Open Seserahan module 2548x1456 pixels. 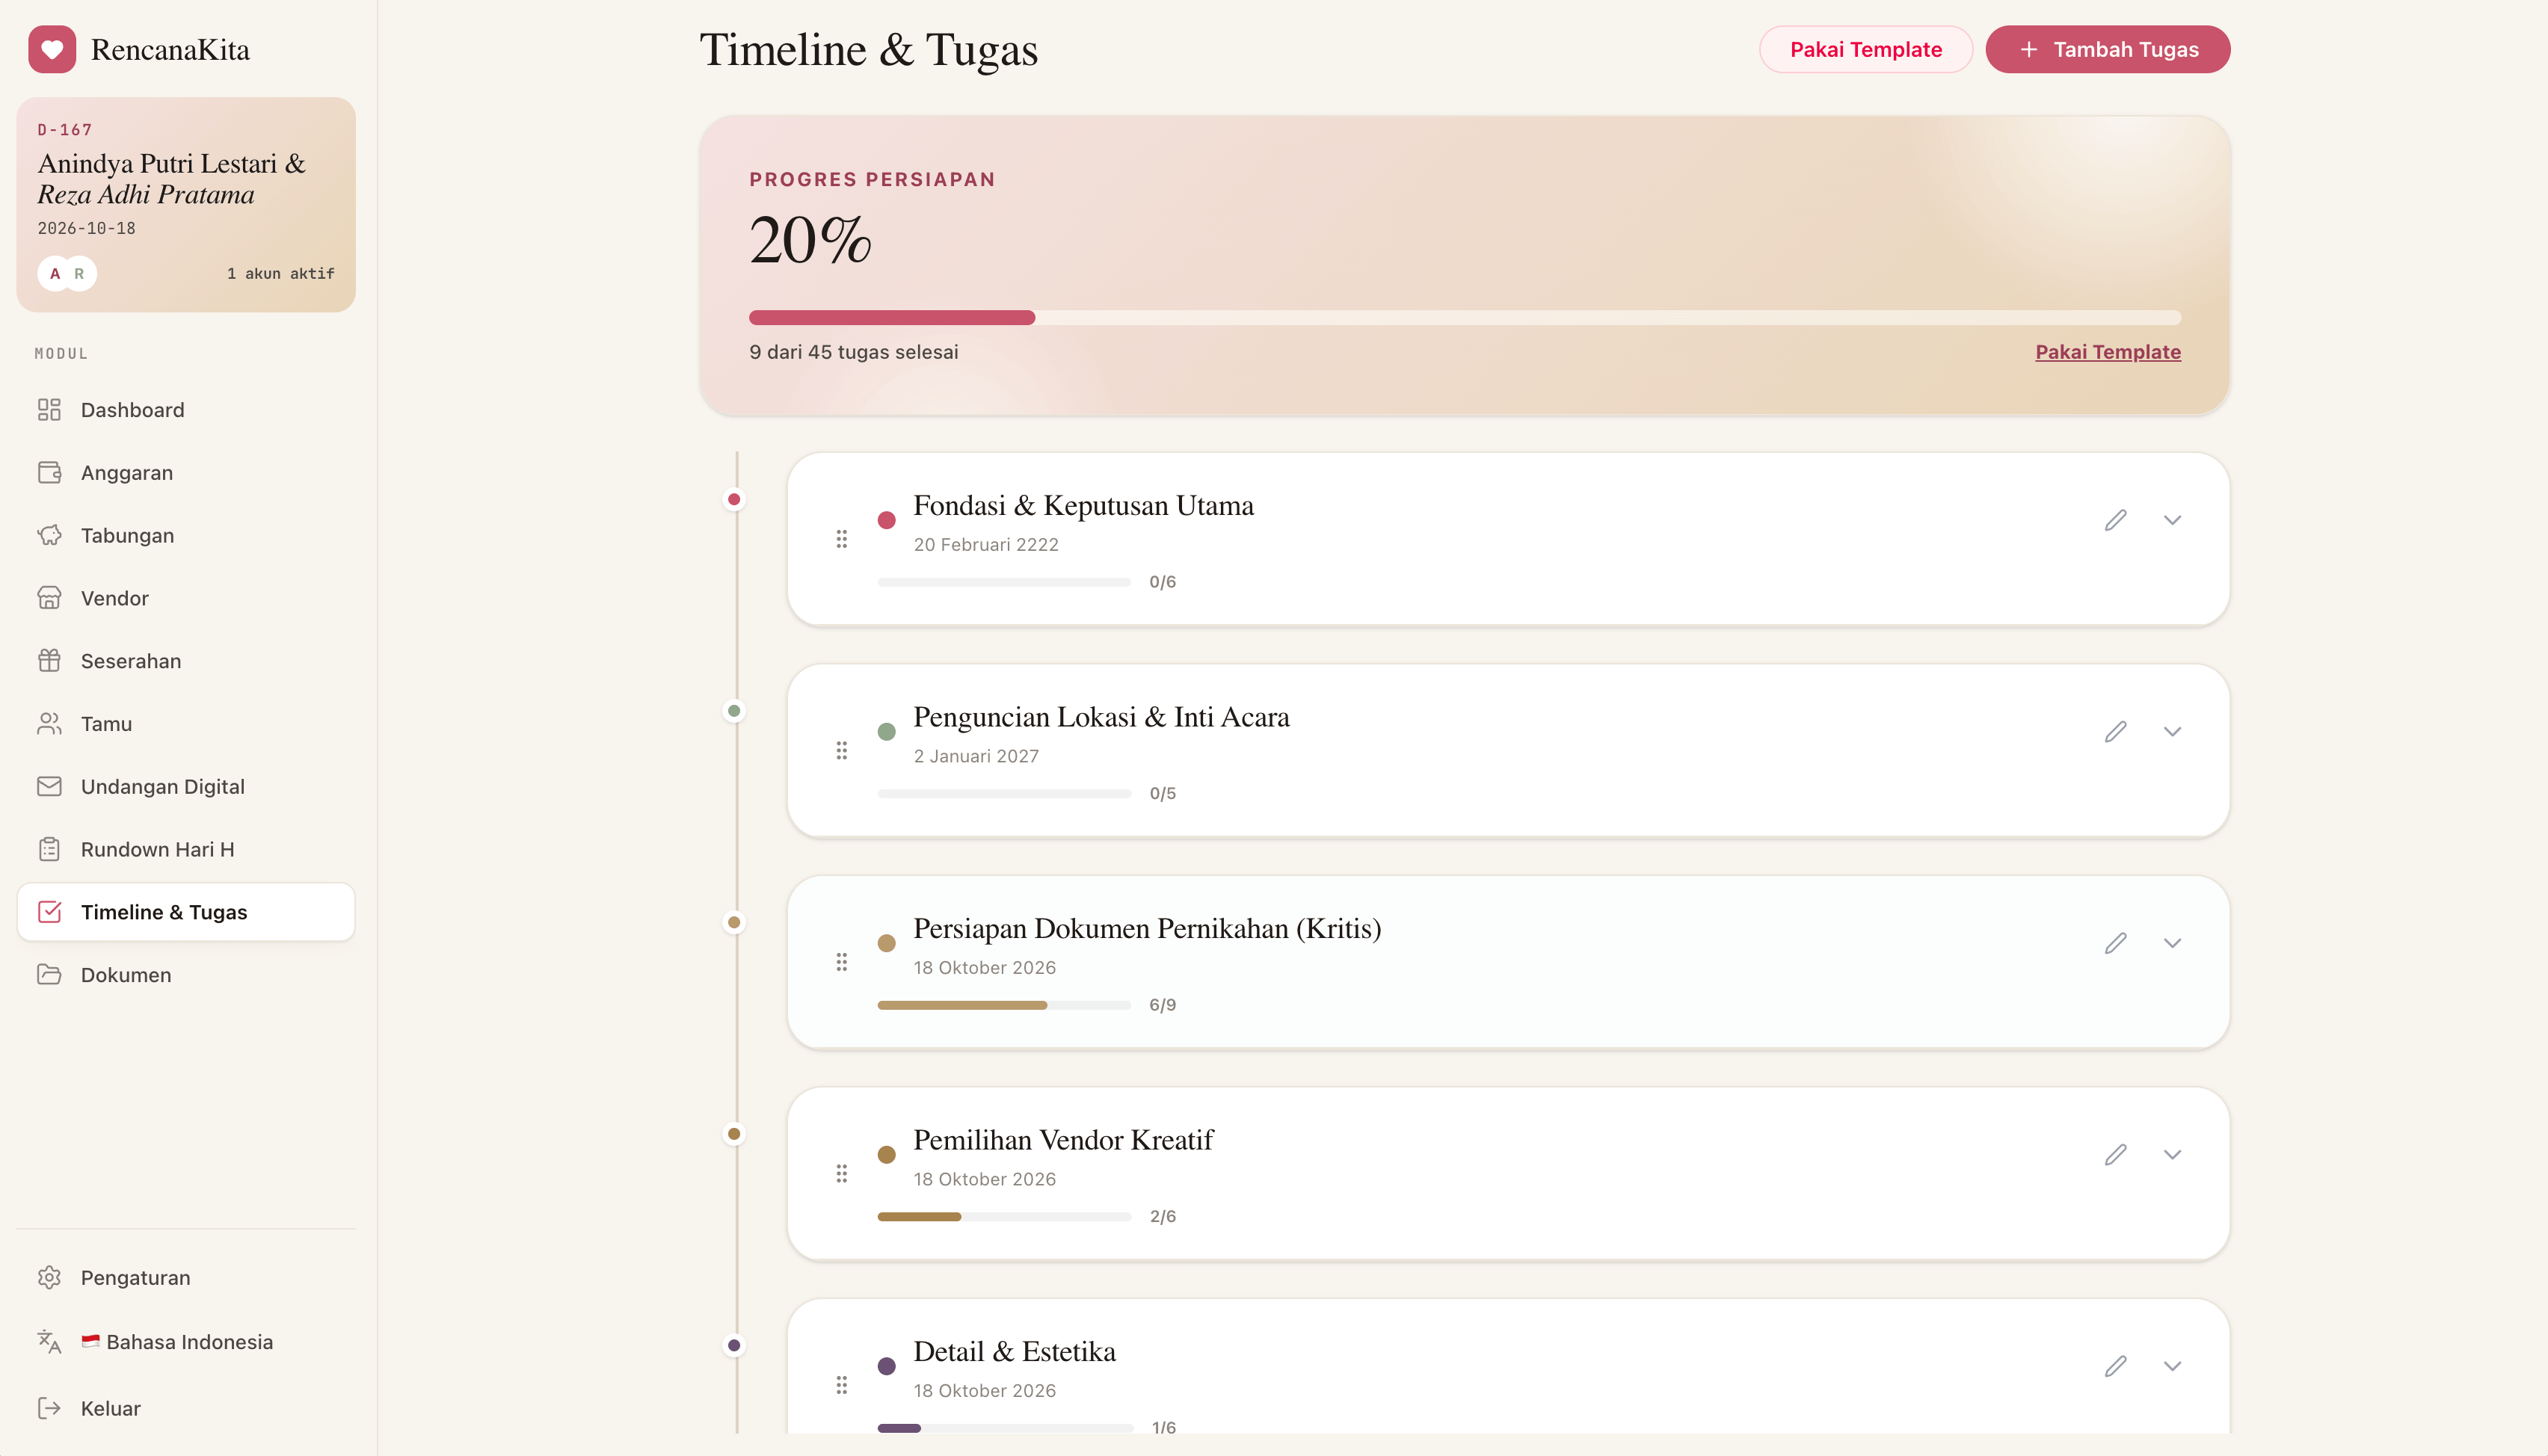pyautogui.click(x=186, y=661)
